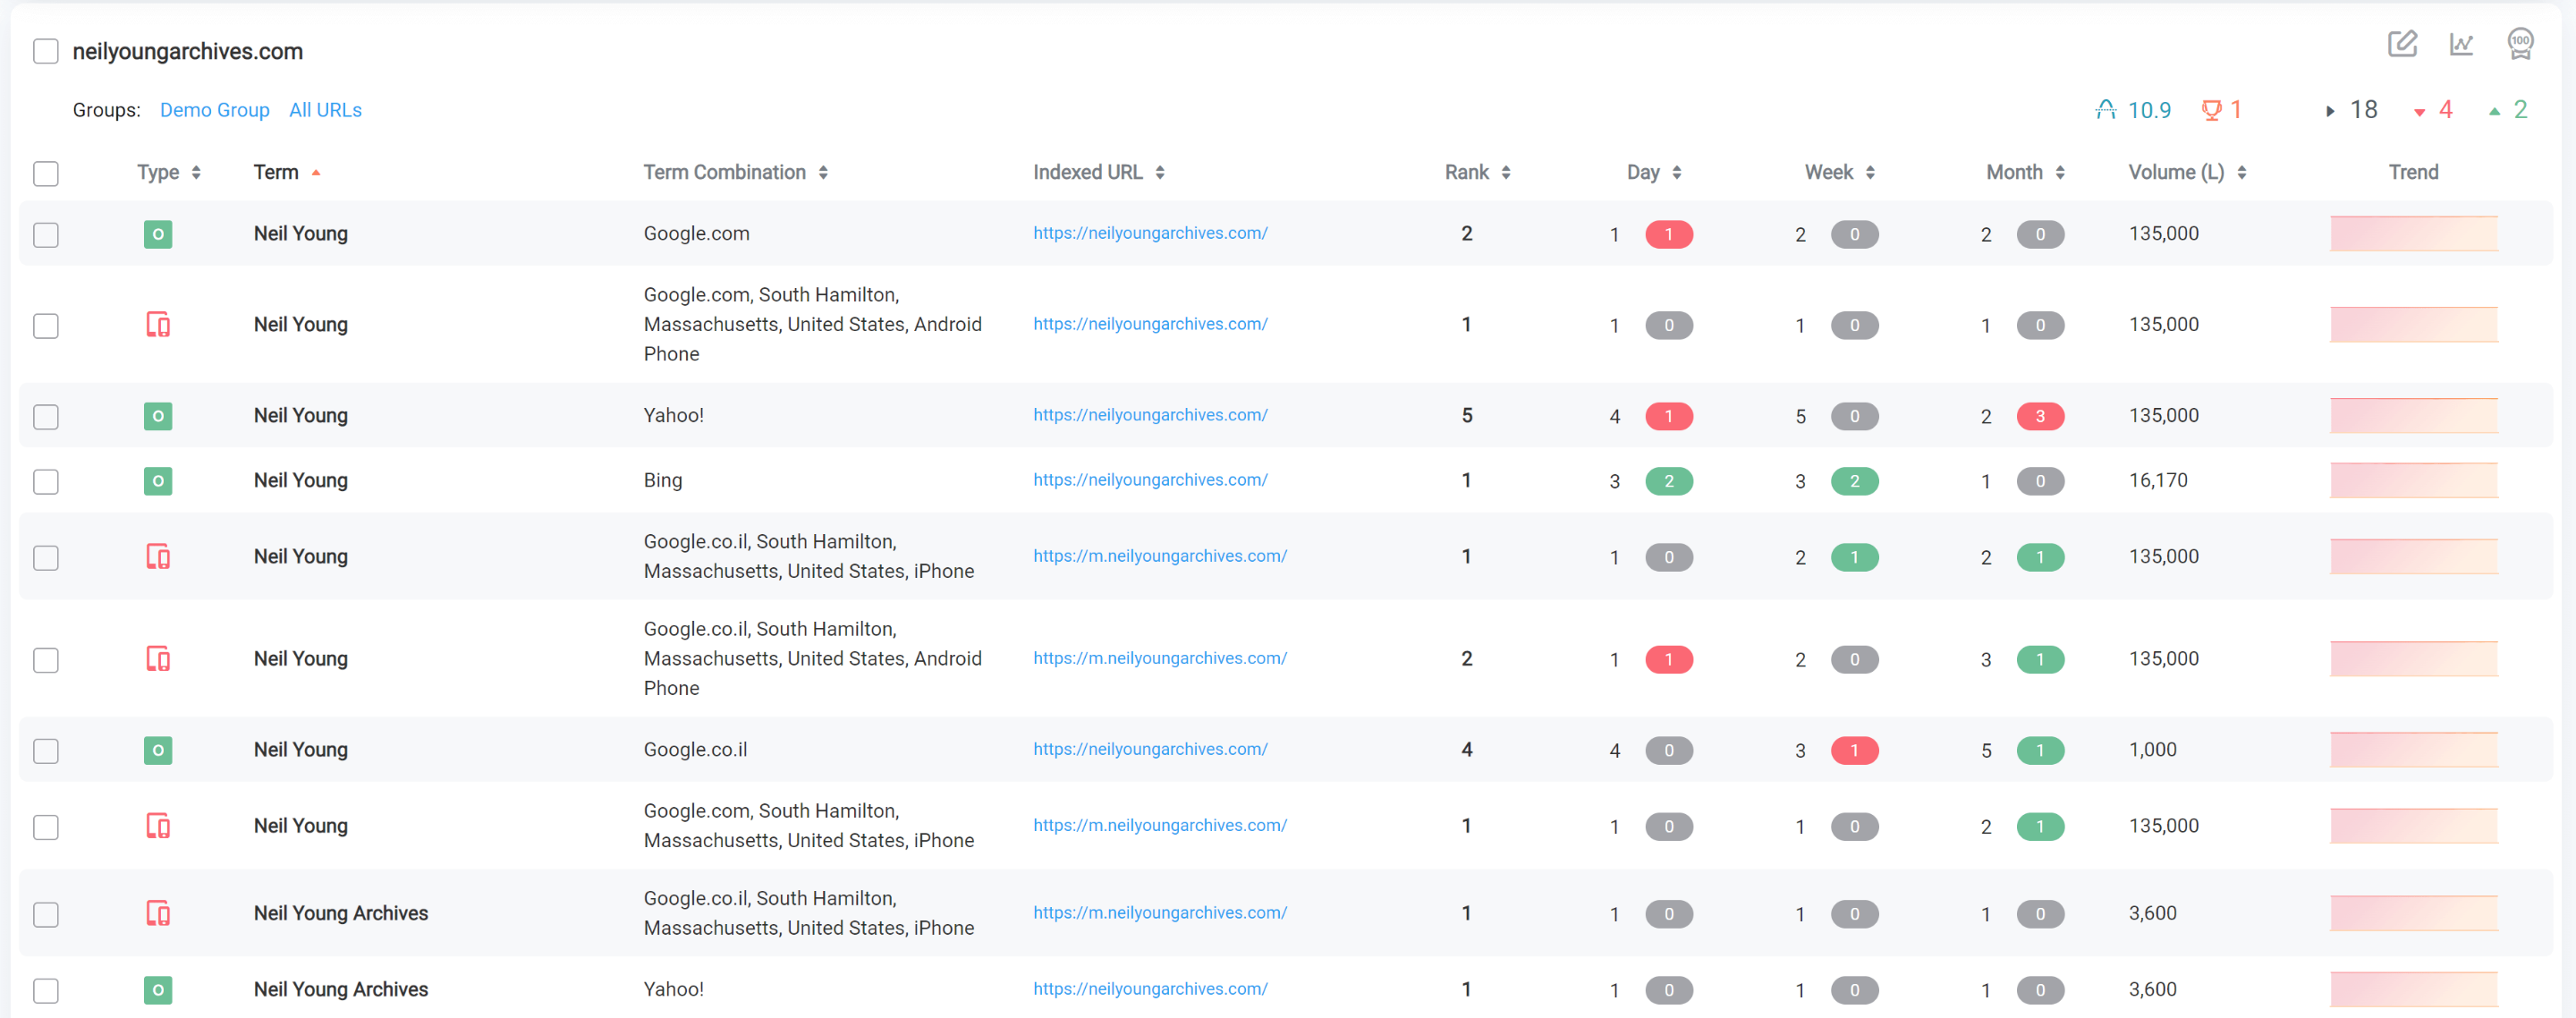2576x1018 pixels.
Task: Click the green up arrow beside 2
Action: click(x=2494, y=111)
